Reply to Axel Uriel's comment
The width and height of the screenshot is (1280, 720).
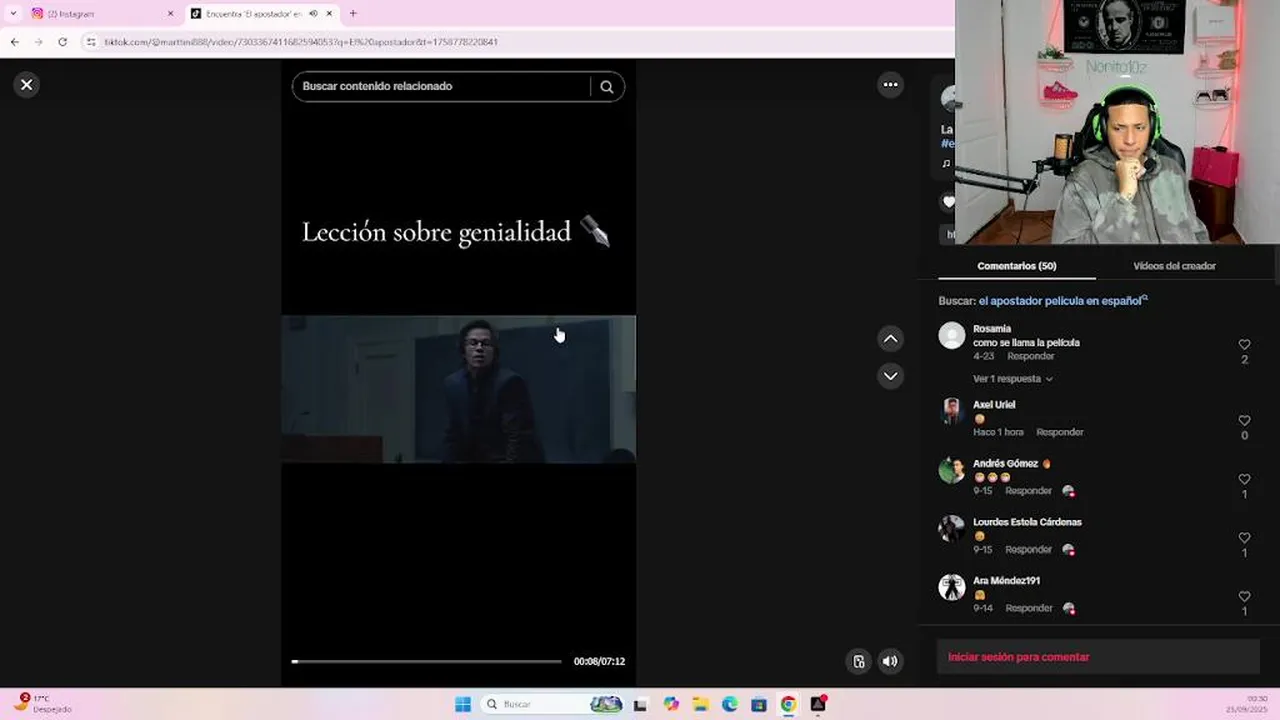click(x=1059, y=433)
